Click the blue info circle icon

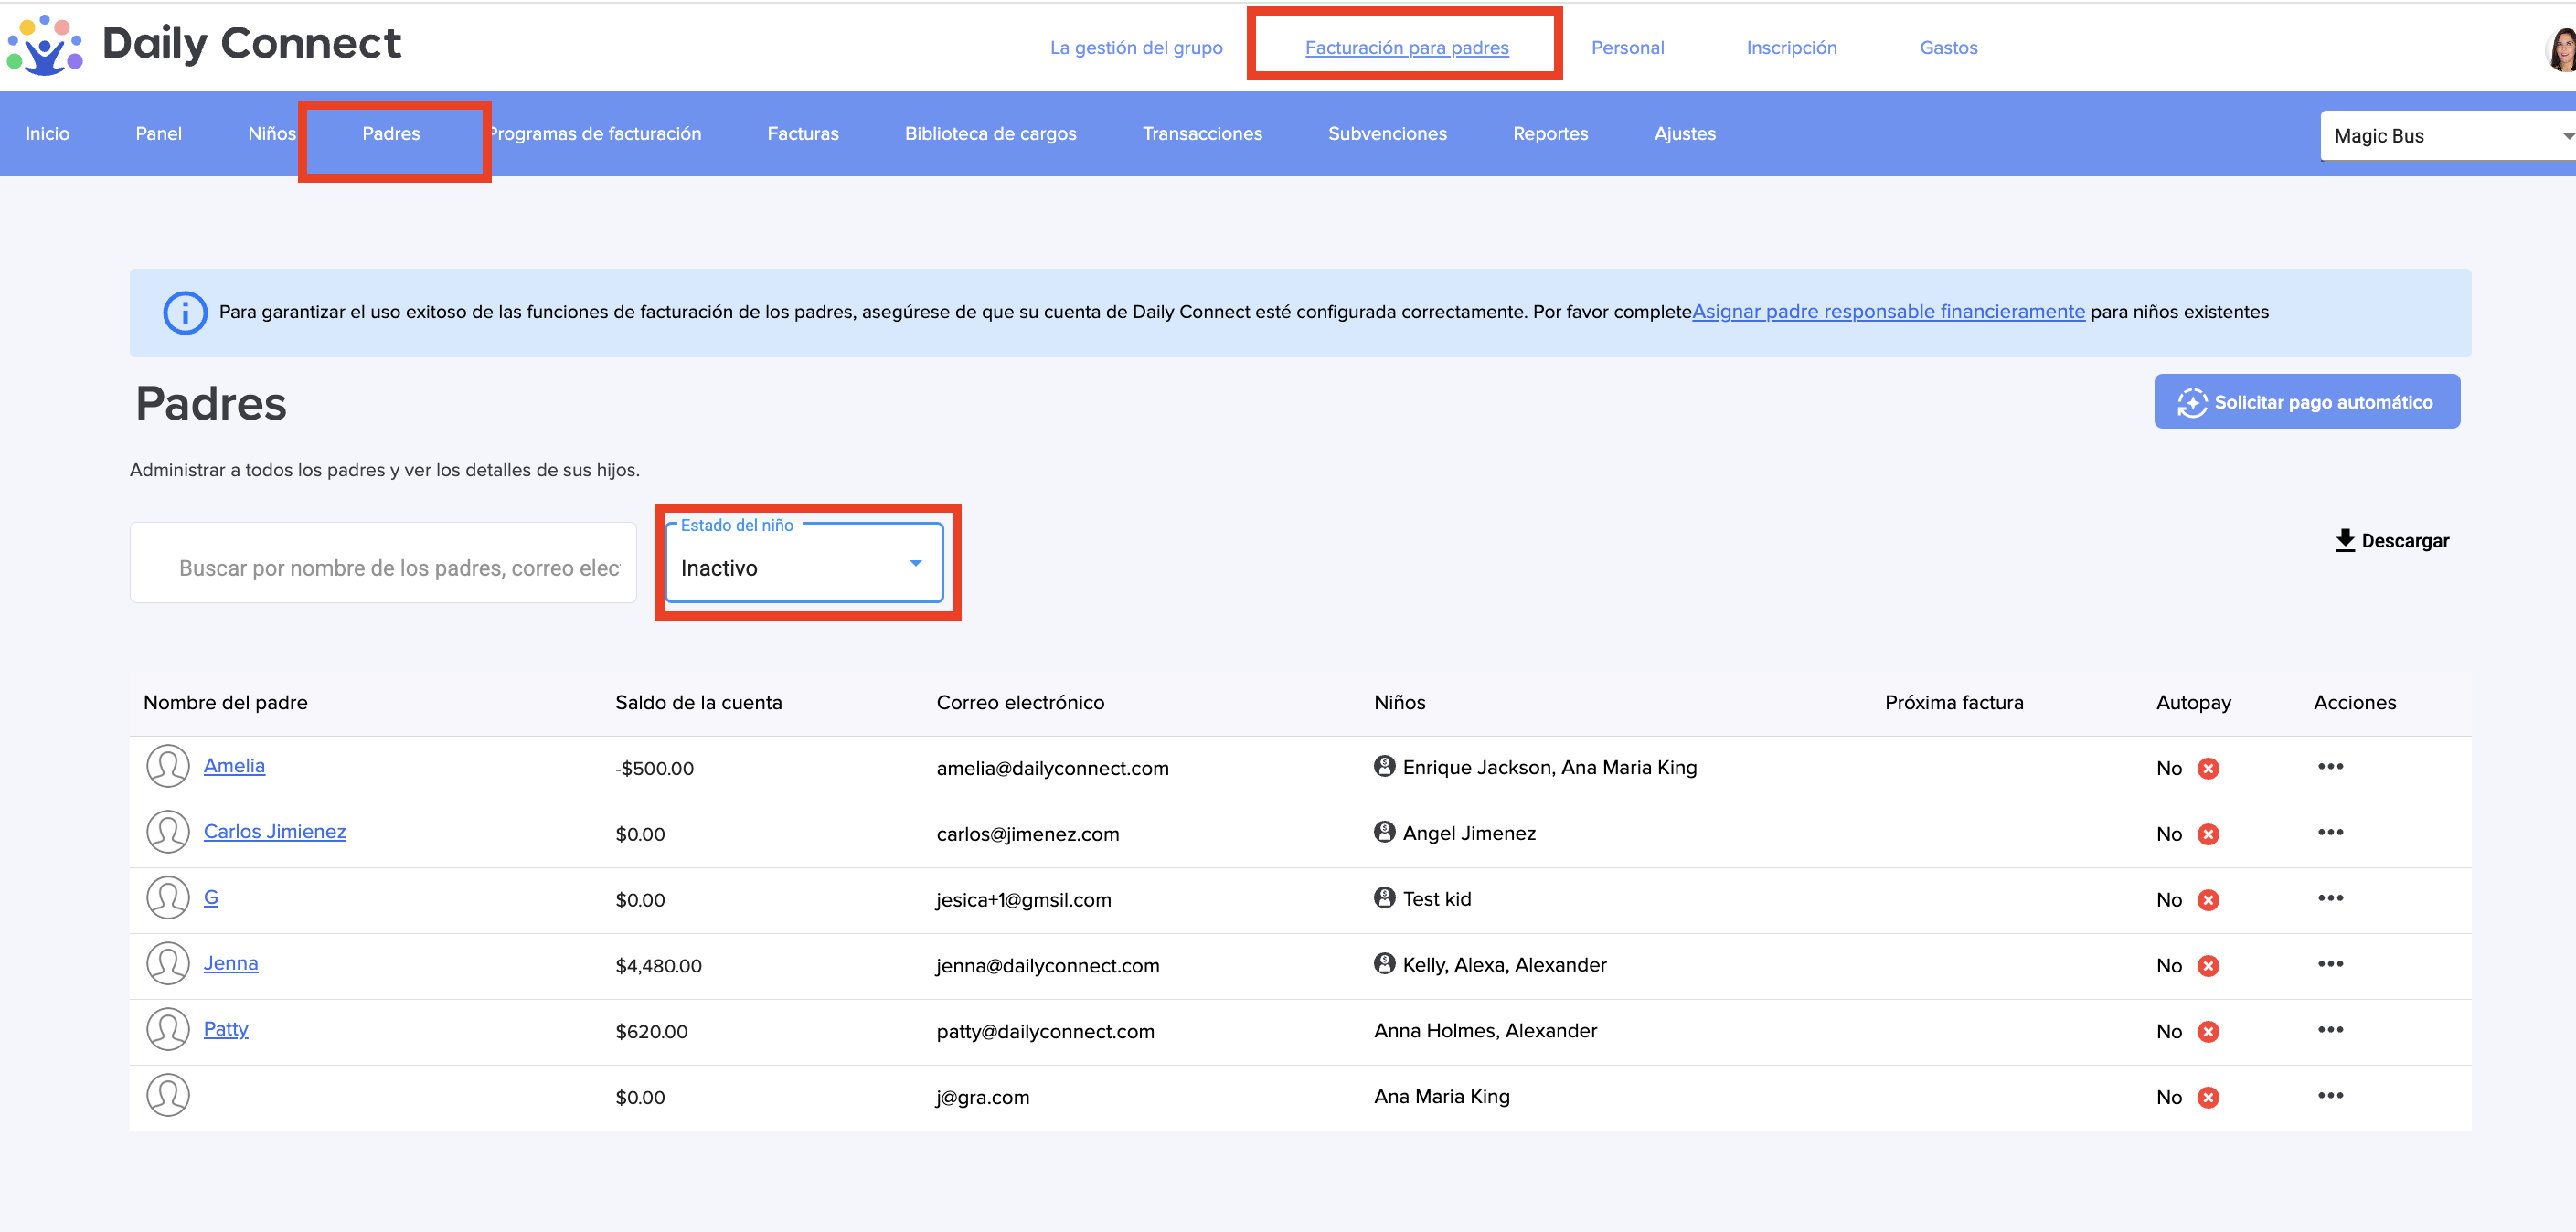pos(185,313)
